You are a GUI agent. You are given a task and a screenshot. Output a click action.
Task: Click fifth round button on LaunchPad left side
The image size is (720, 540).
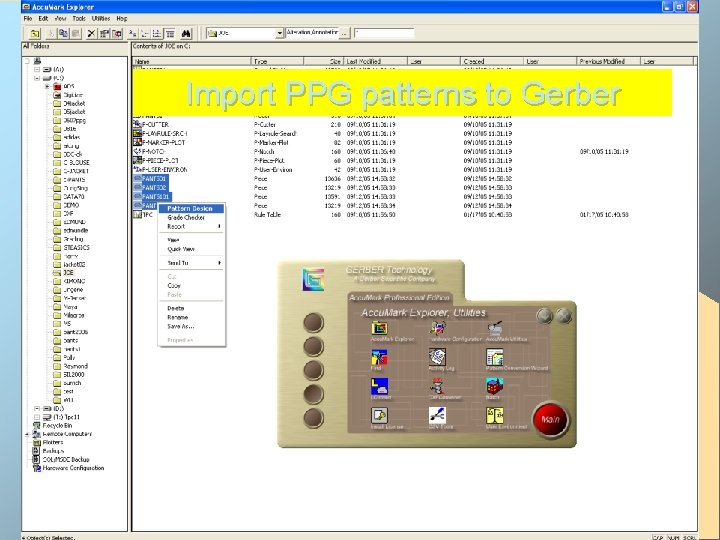click(x=314, y=418)
